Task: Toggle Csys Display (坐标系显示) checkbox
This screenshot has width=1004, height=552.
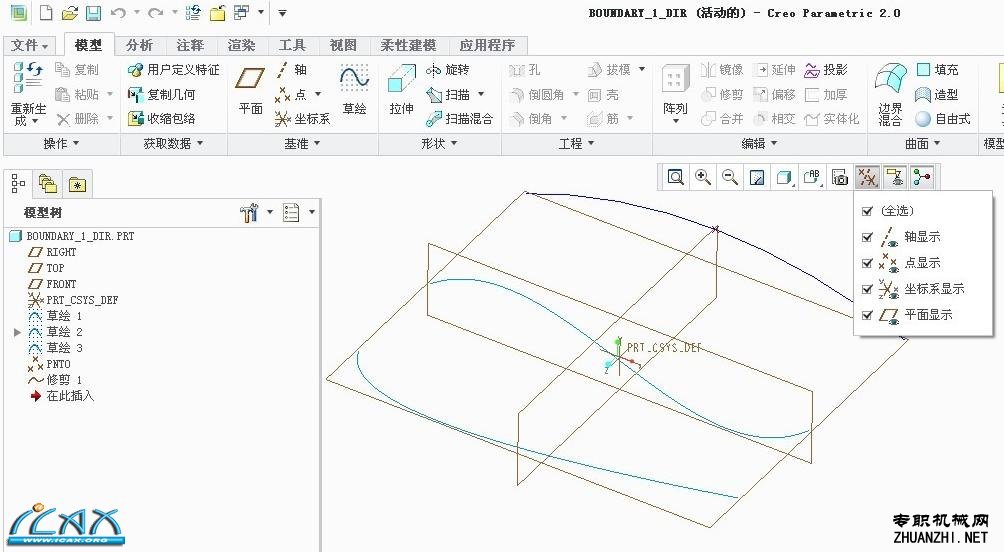Action: tap(868, 289)
